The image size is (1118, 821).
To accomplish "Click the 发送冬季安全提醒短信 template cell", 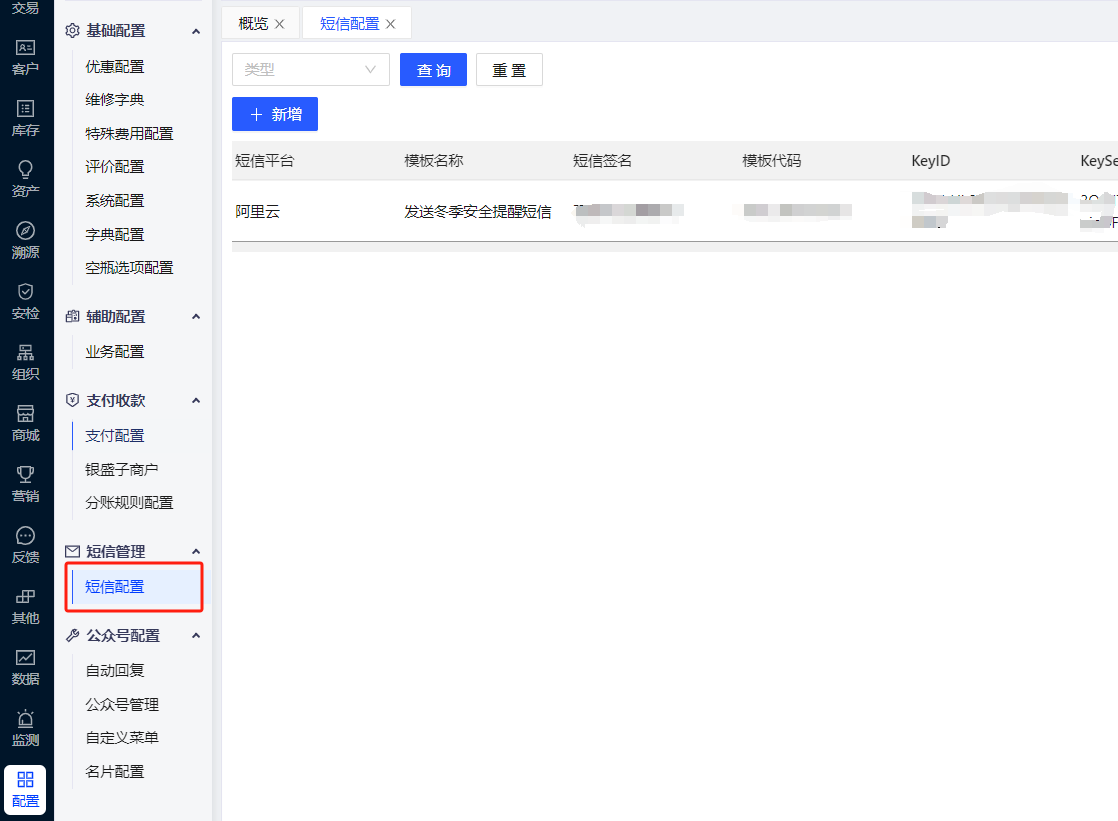I will click(478, 211).
